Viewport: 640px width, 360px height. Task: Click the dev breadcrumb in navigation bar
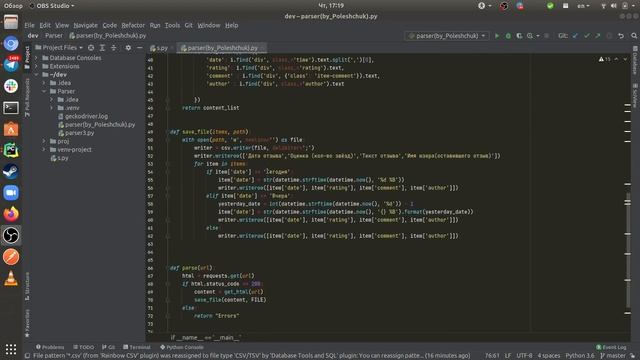pyautogui.click(x=33, y=36)
